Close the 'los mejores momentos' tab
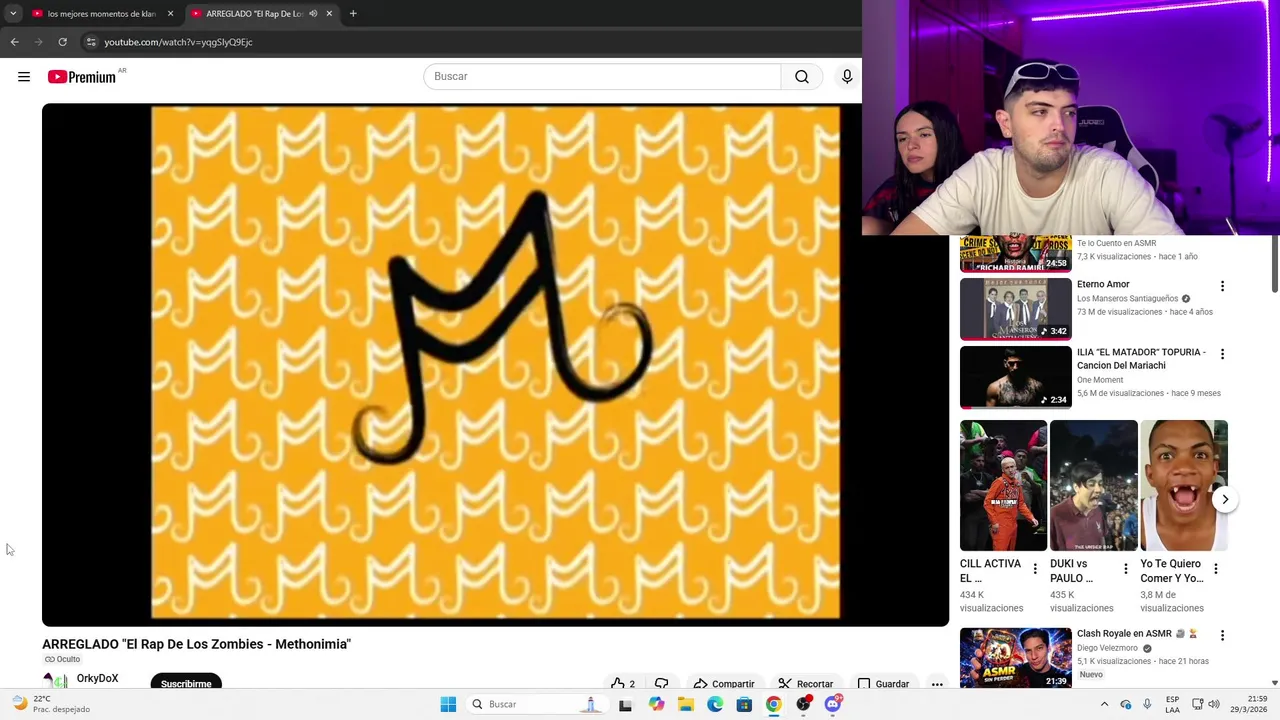Screen dimensions: 1280x720 click(x=170, y=14)
